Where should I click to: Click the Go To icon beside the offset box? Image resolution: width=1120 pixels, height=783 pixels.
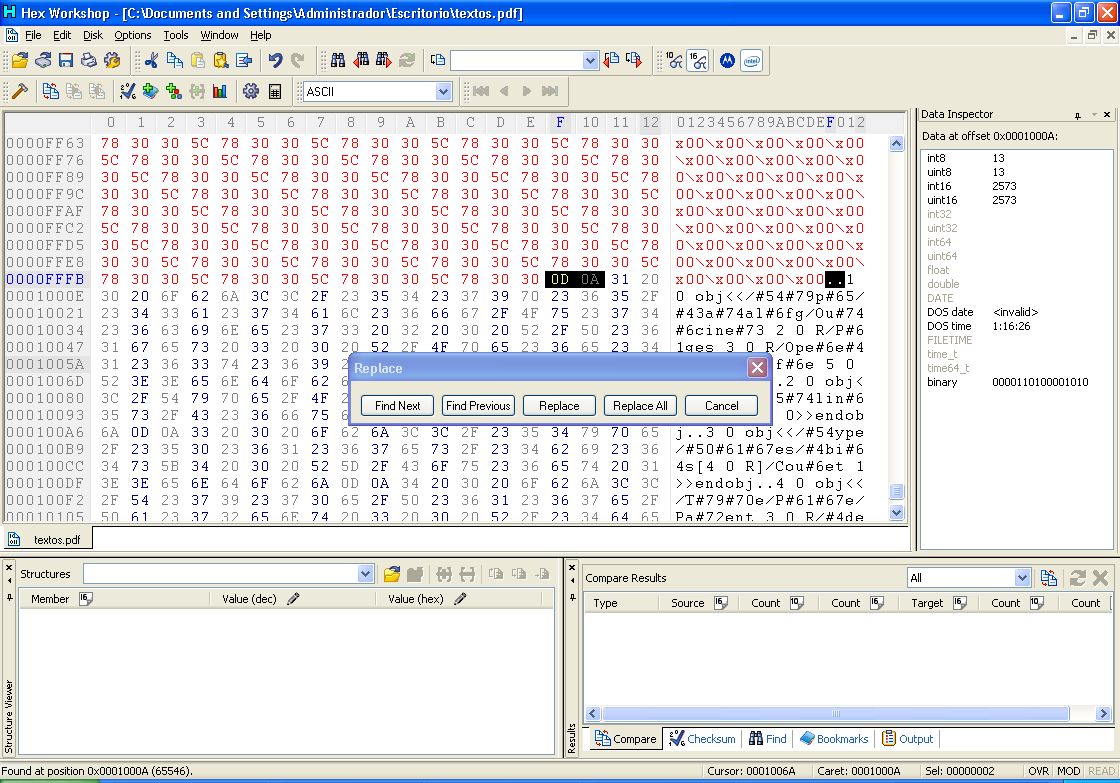click(438, 61)
